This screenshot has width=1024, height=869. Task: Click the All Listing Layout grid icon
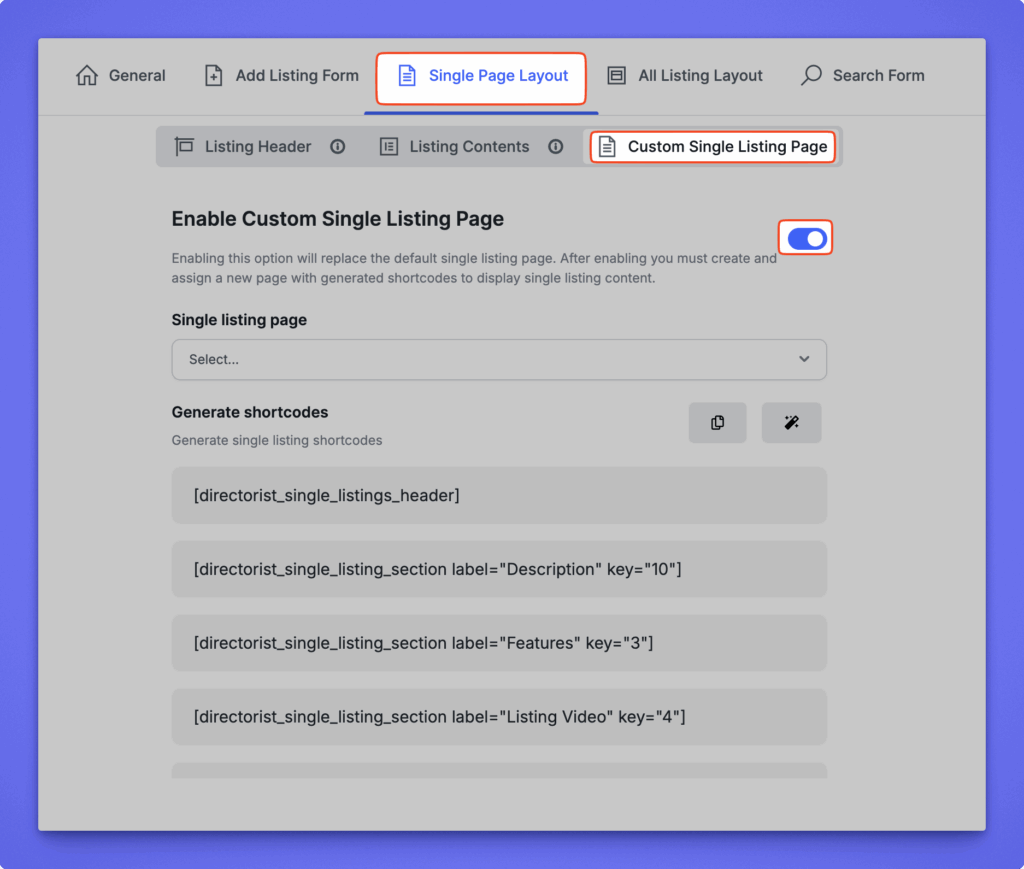[617, 76]
